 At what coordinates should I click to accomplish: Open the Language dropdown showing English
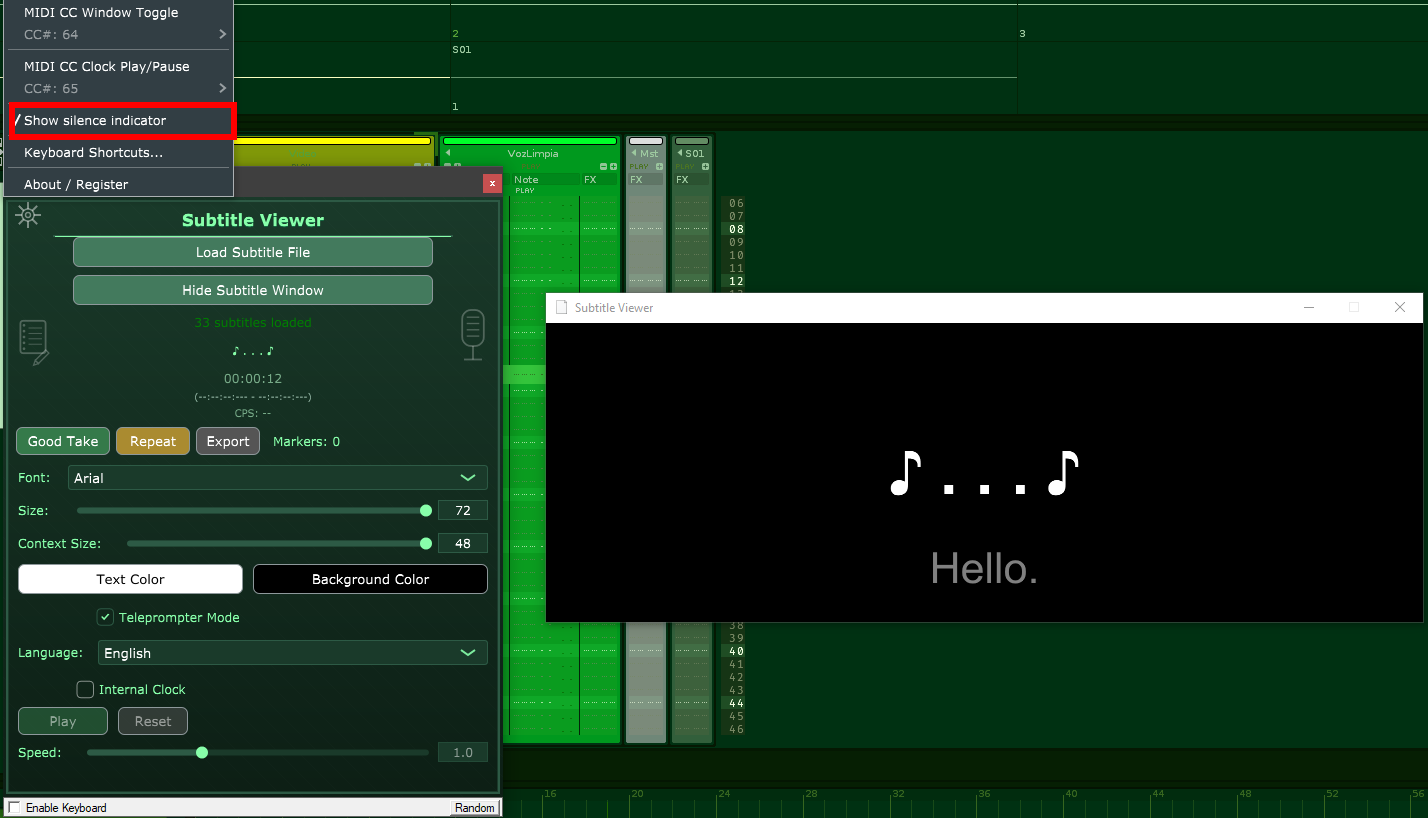click(x=293, y=653)
